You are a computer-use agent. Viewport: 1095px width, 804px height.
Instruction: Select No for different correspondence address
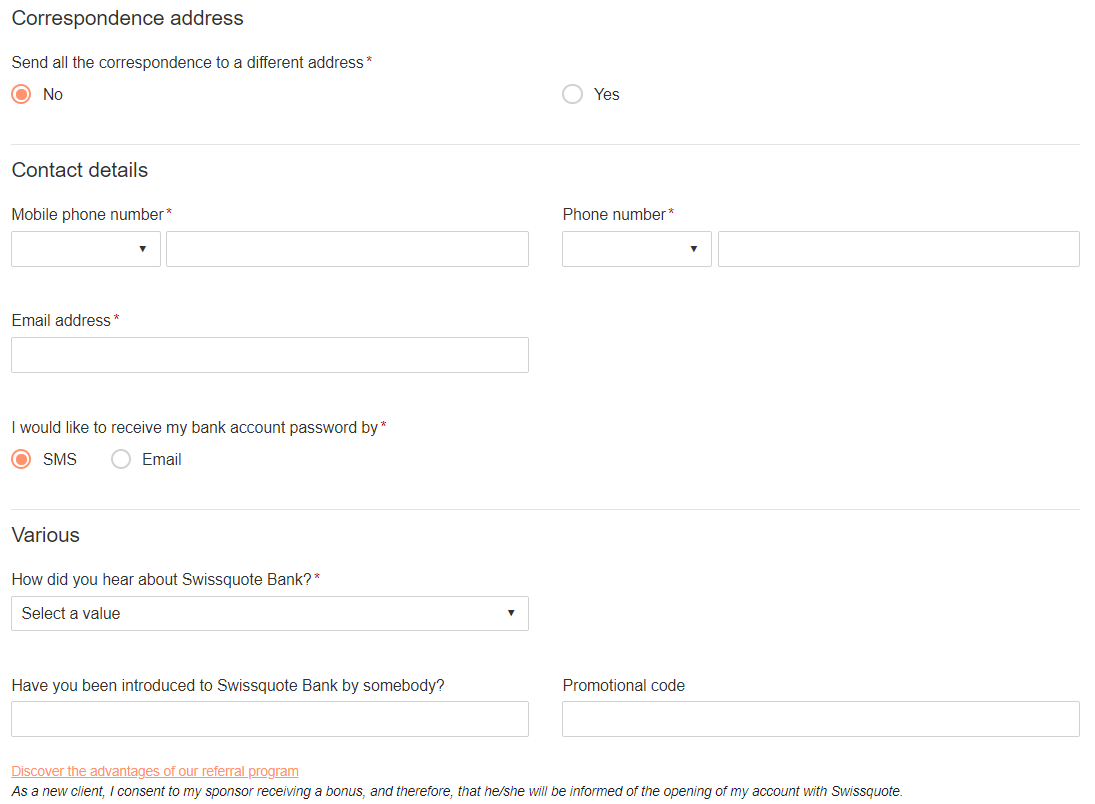tap(22, 94)
